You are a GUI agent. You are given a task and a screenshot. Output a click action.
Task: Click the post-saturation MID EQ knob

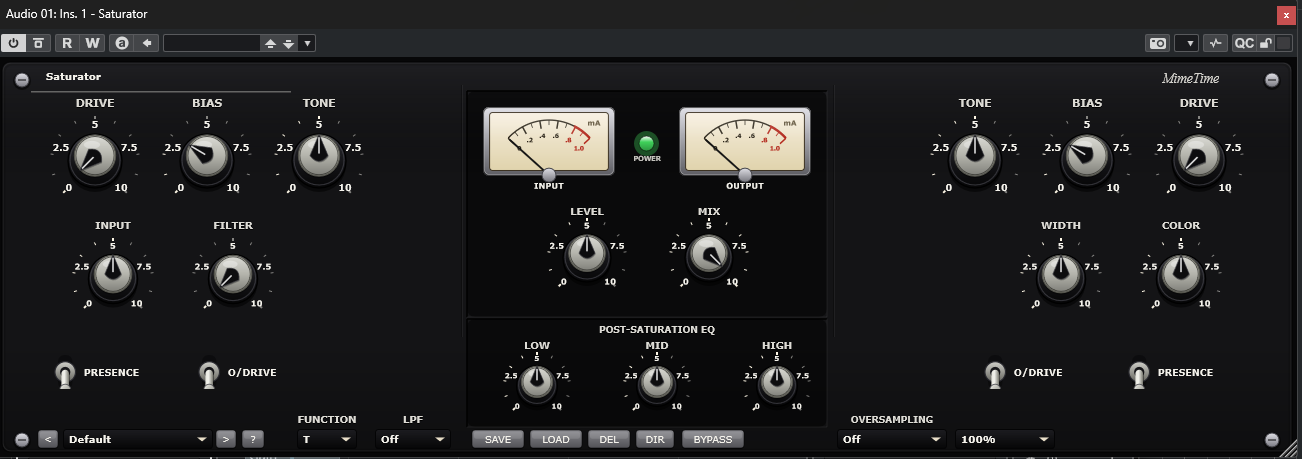click(656, 381)
